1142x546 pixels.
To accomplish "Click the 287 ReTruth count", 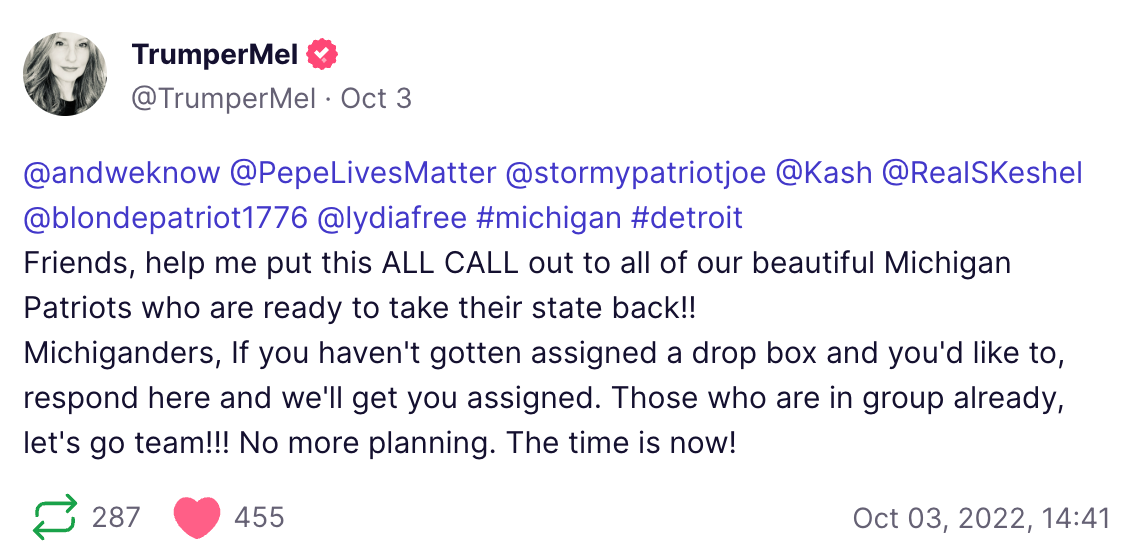I will tap(116, 518).
